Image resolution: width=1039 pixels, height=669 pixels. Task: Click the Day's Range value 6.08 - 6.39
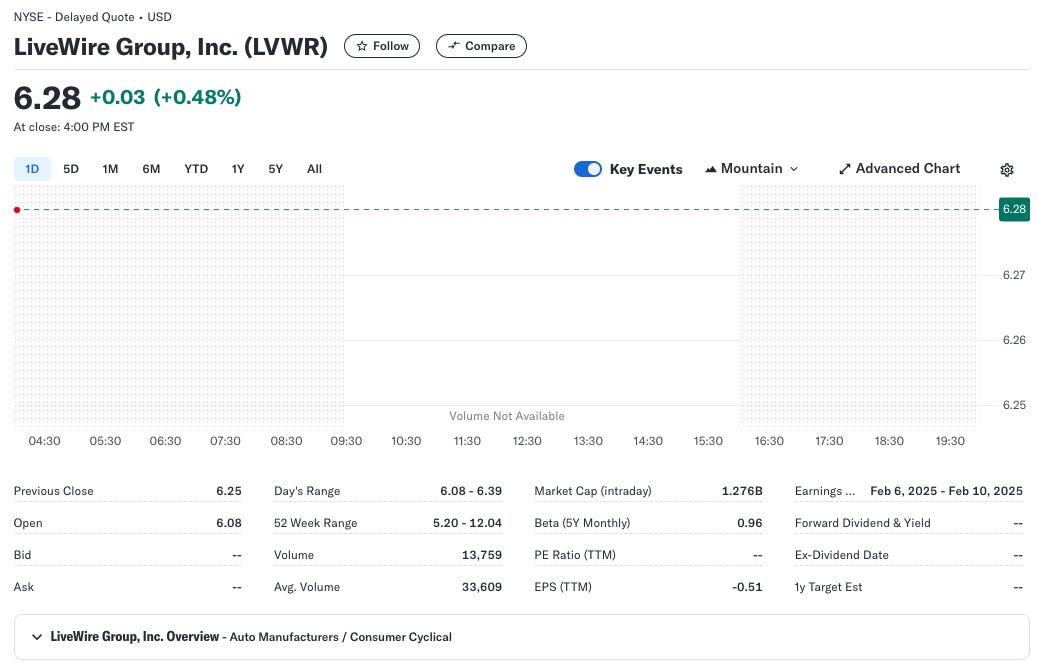point(471,491)
